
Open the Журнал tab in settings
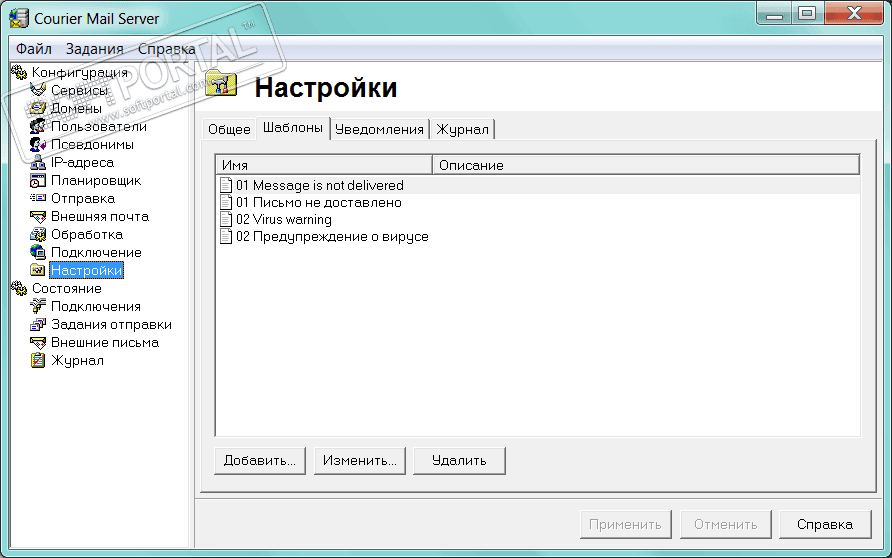click(462, 129)
